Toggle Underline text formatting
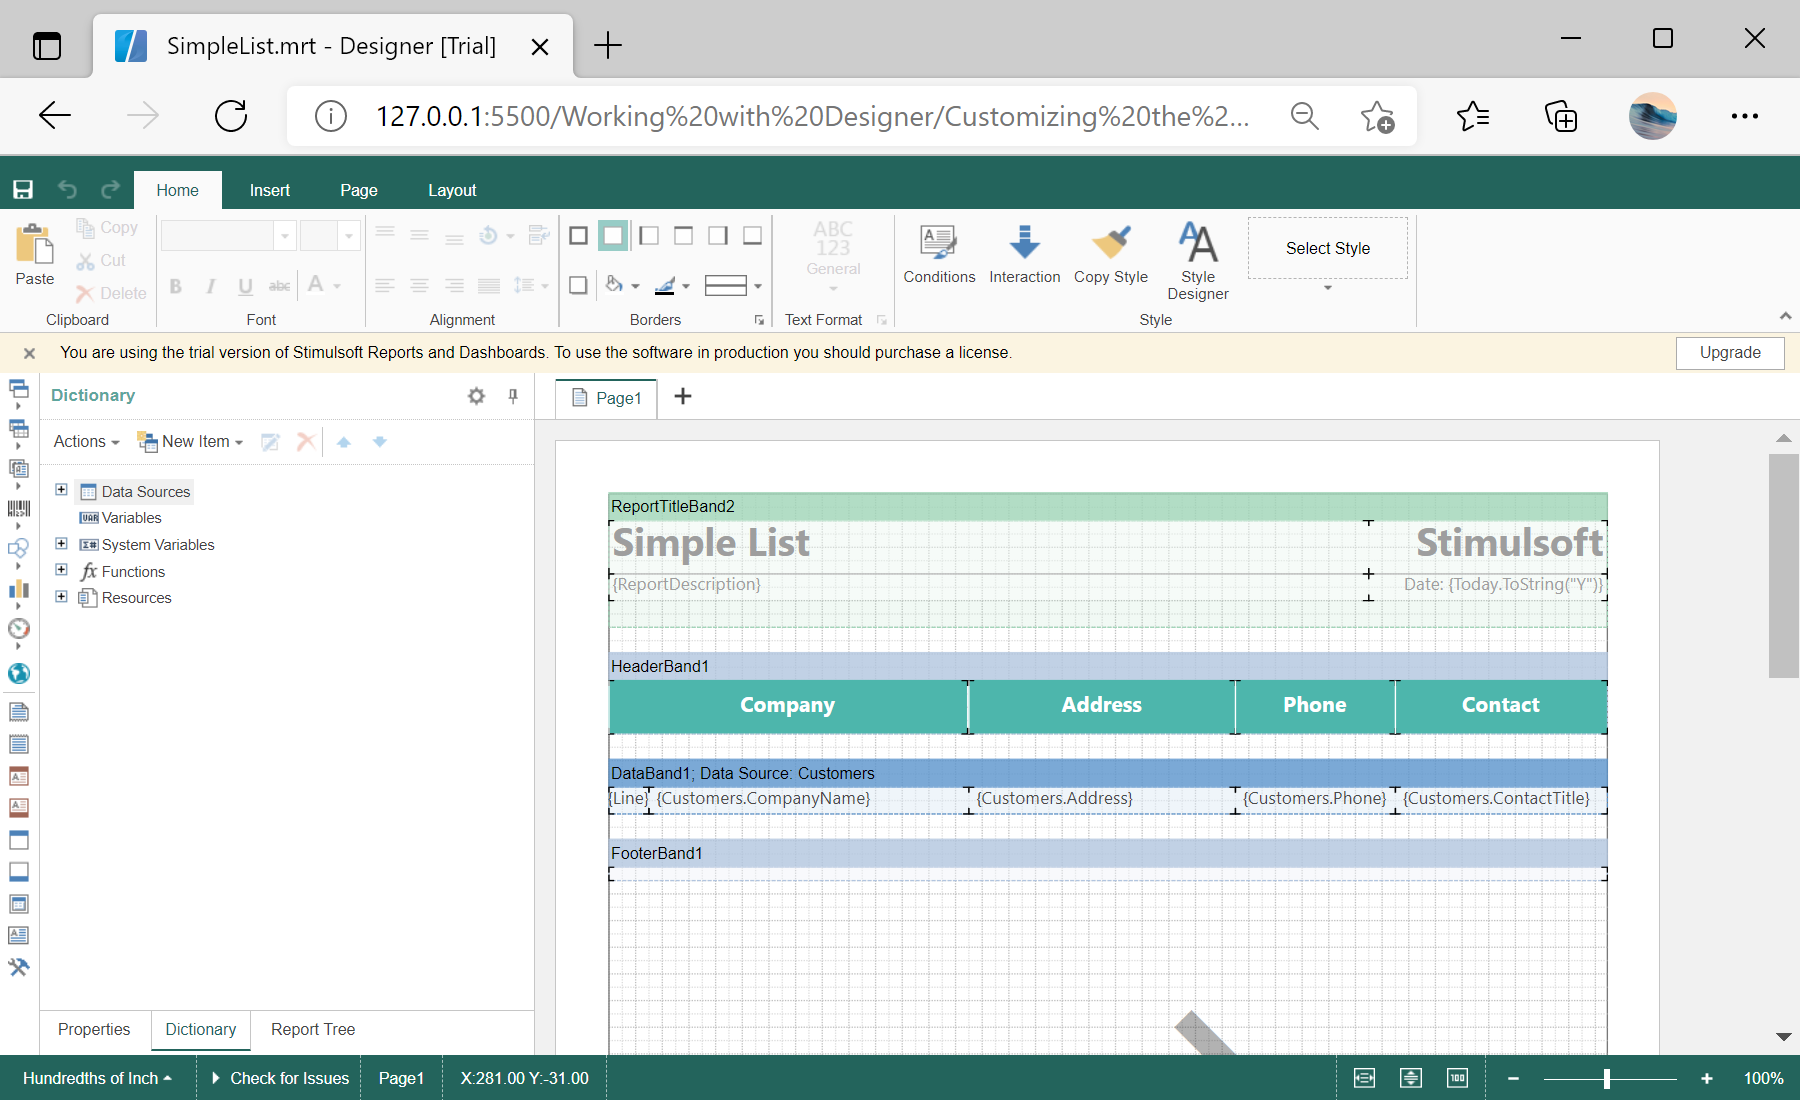This screenshot has width=1800, height=1100. coord(245,286)
